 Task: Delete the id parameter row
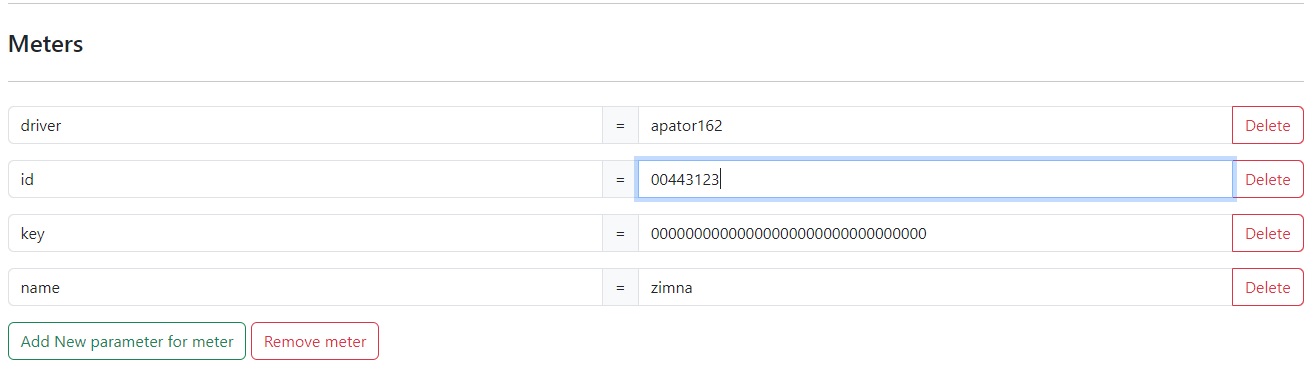point(1268,180)
